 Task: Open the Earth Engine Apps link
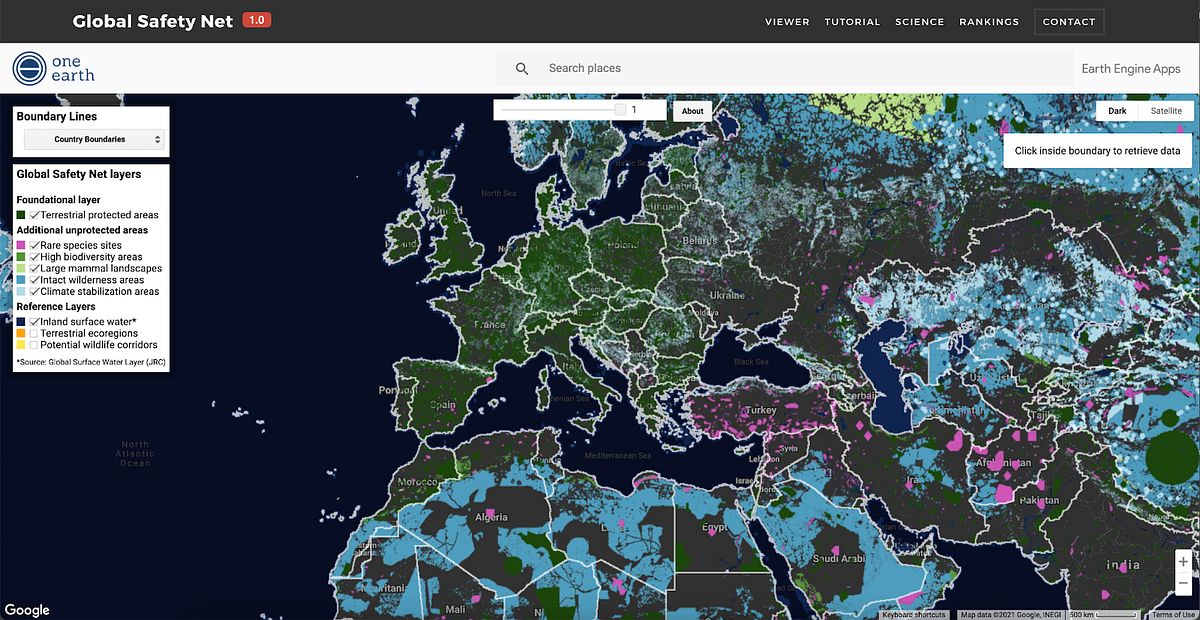click(1132, 68)
